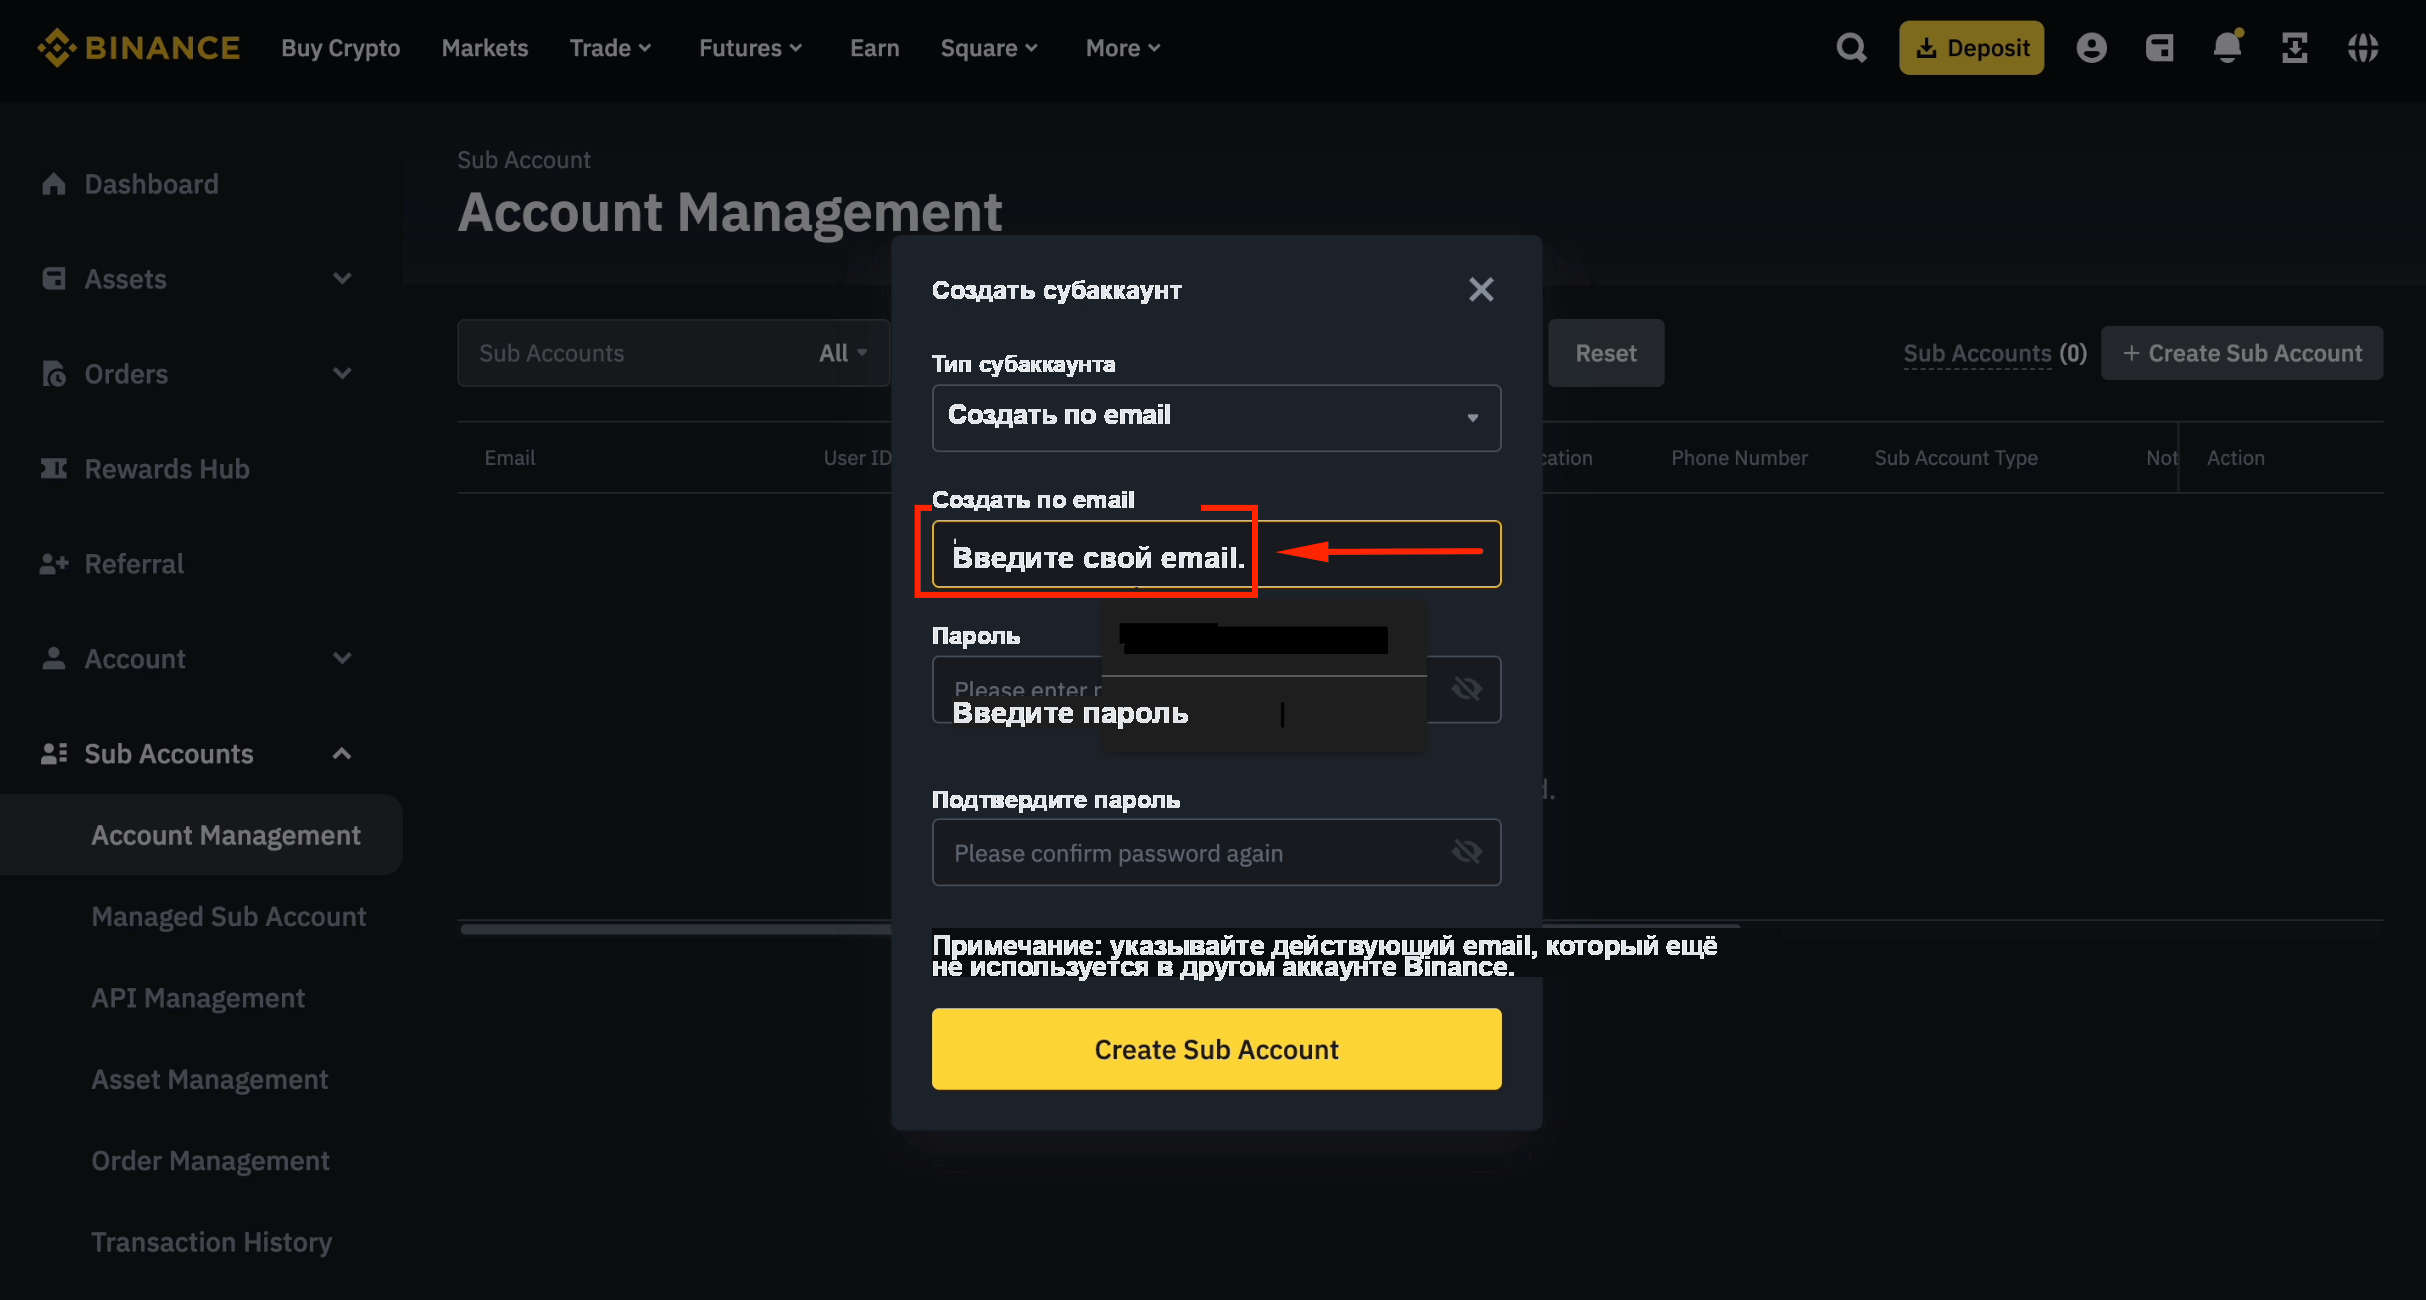Select API Management in sidebar
2426x1300 pixels.
[198, 998]
